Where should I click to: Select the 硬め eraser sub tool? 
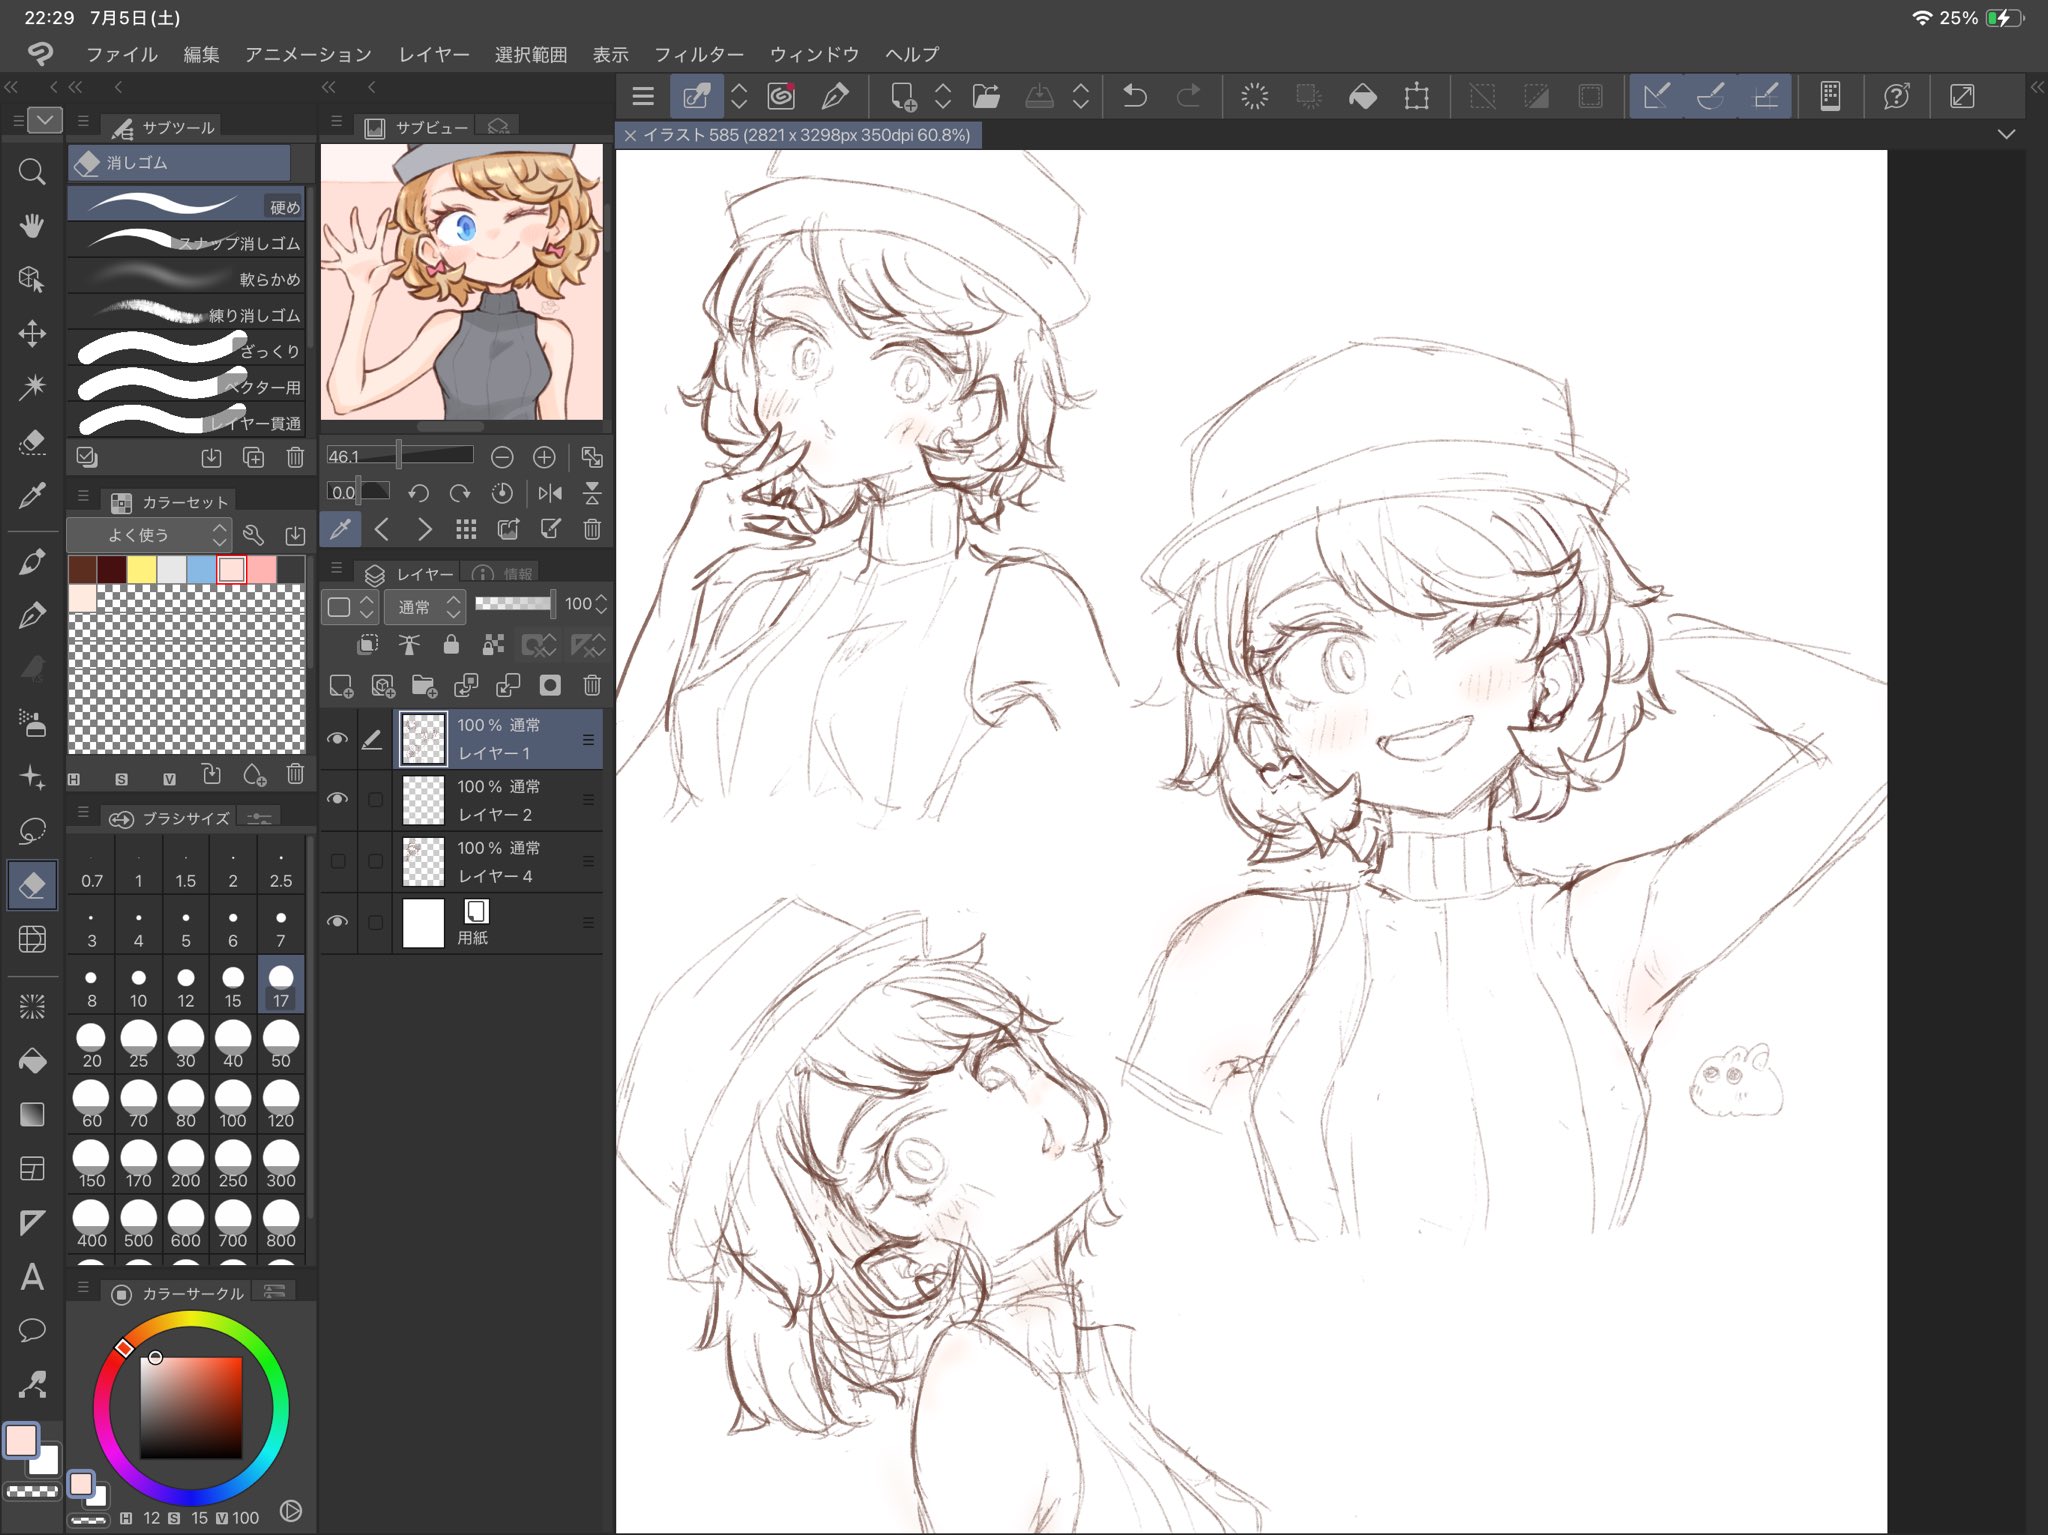[x=186, y=205]
